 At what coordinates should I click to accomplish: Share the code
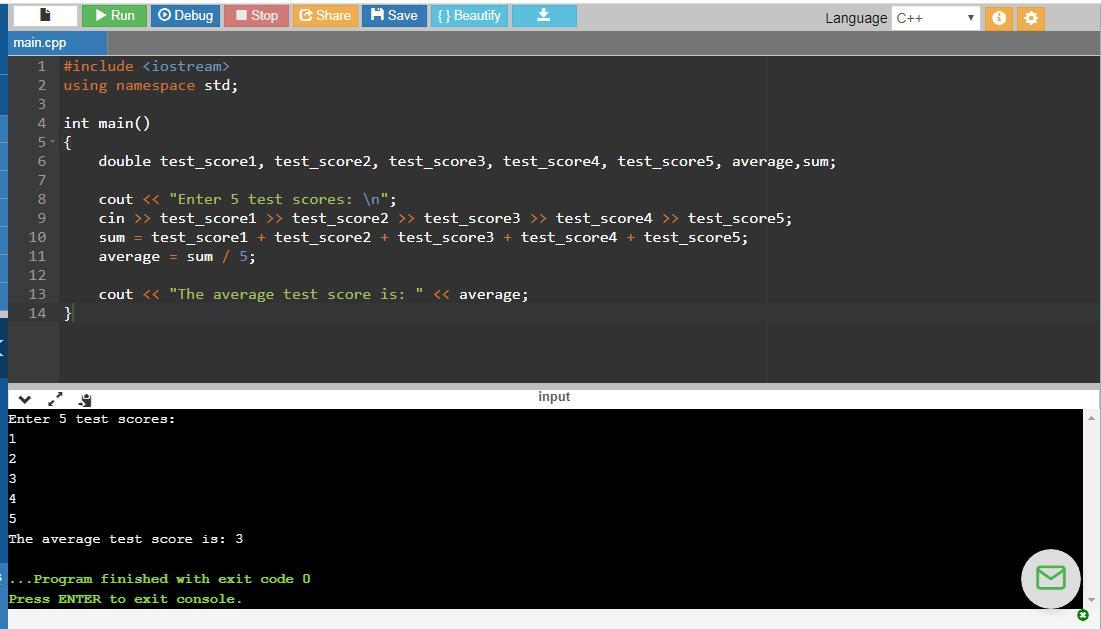(325, 15)
